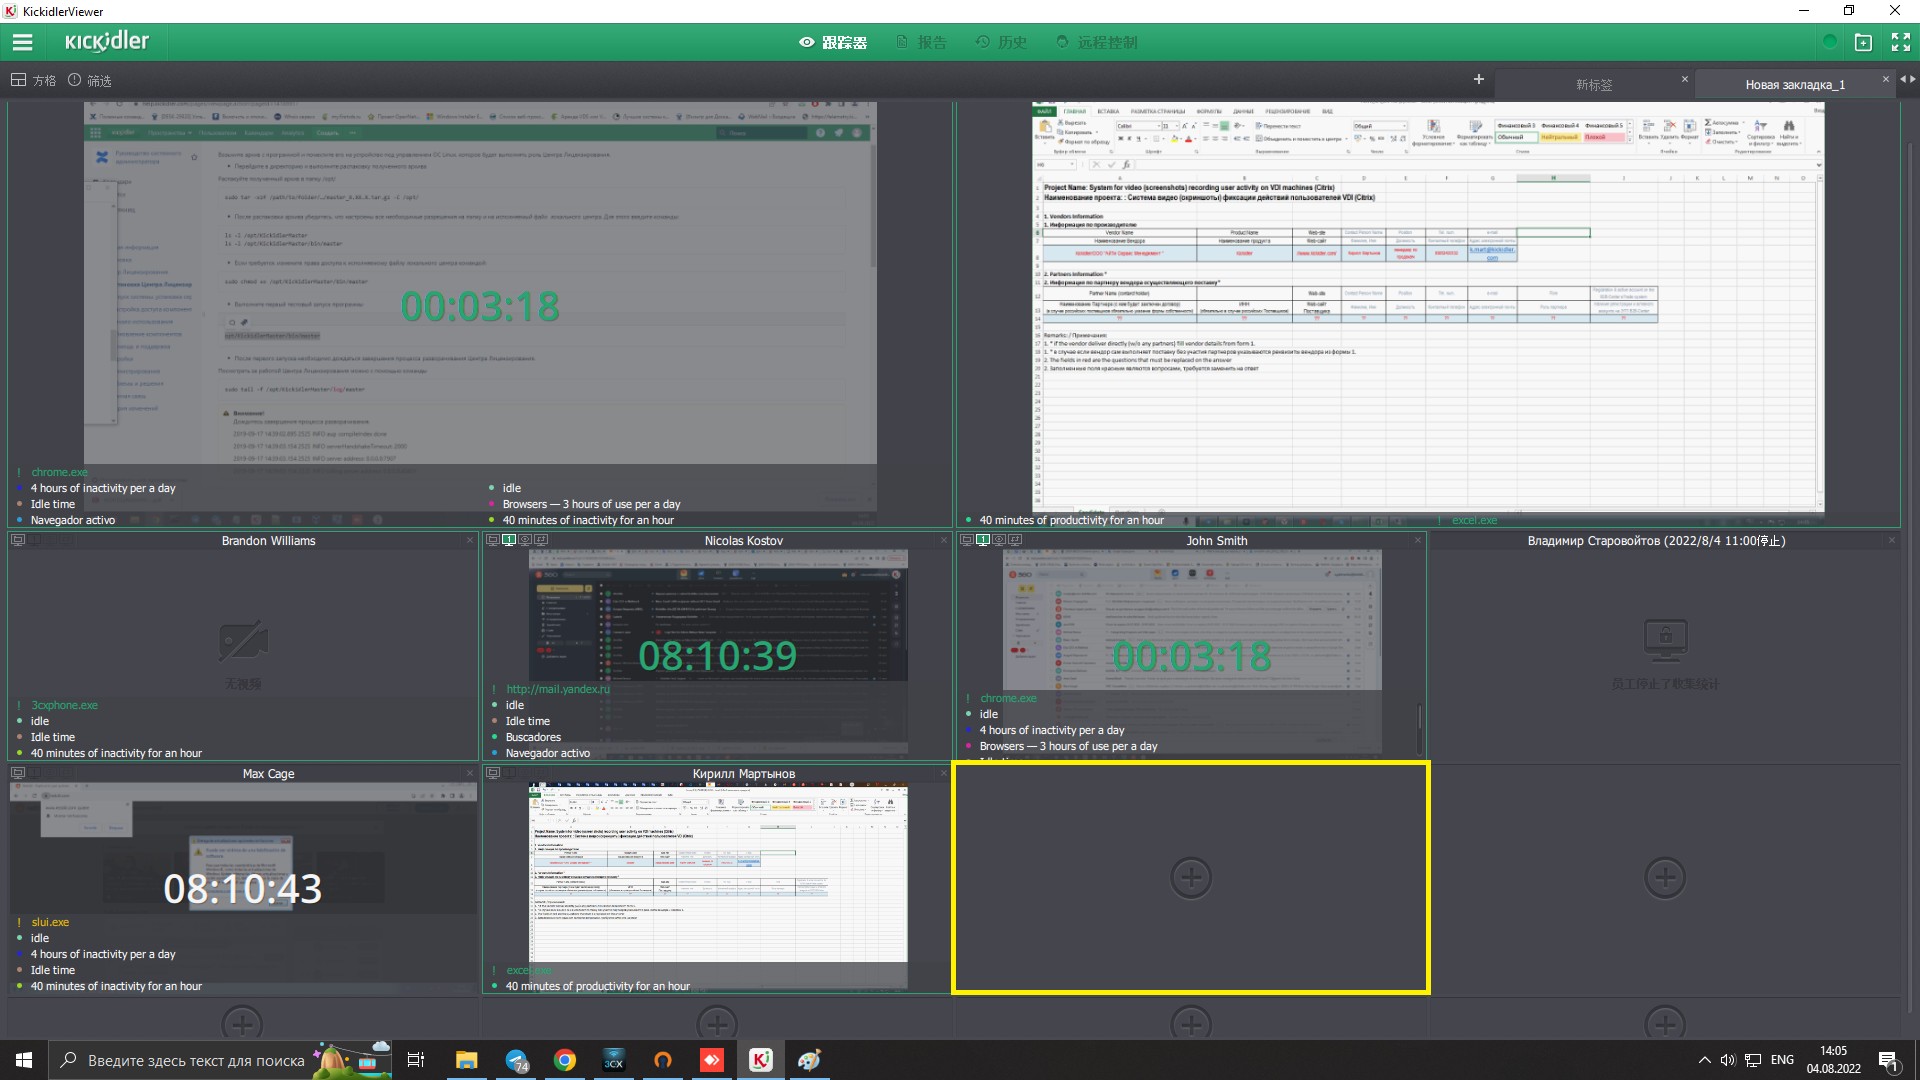Image resolution: width=1920 pixels, height=1080 pixels.
Task: Close the Brandon Williams cell
Action: point(470,540)
